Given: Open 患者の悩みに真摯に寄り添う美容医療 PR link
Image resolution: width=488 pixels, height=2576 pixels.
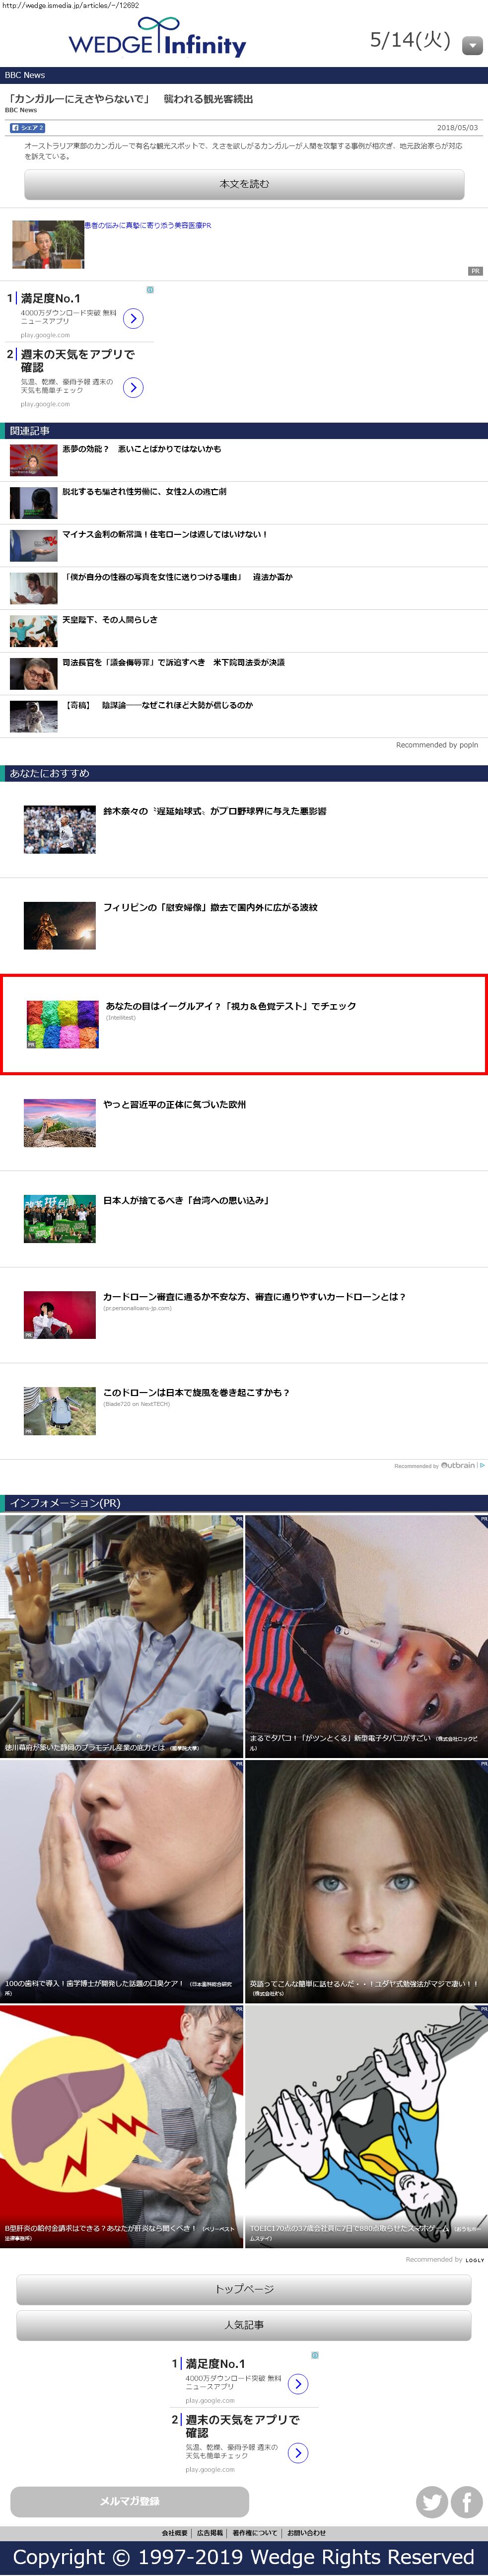Looking at the screenshot, I should (148, 226).
